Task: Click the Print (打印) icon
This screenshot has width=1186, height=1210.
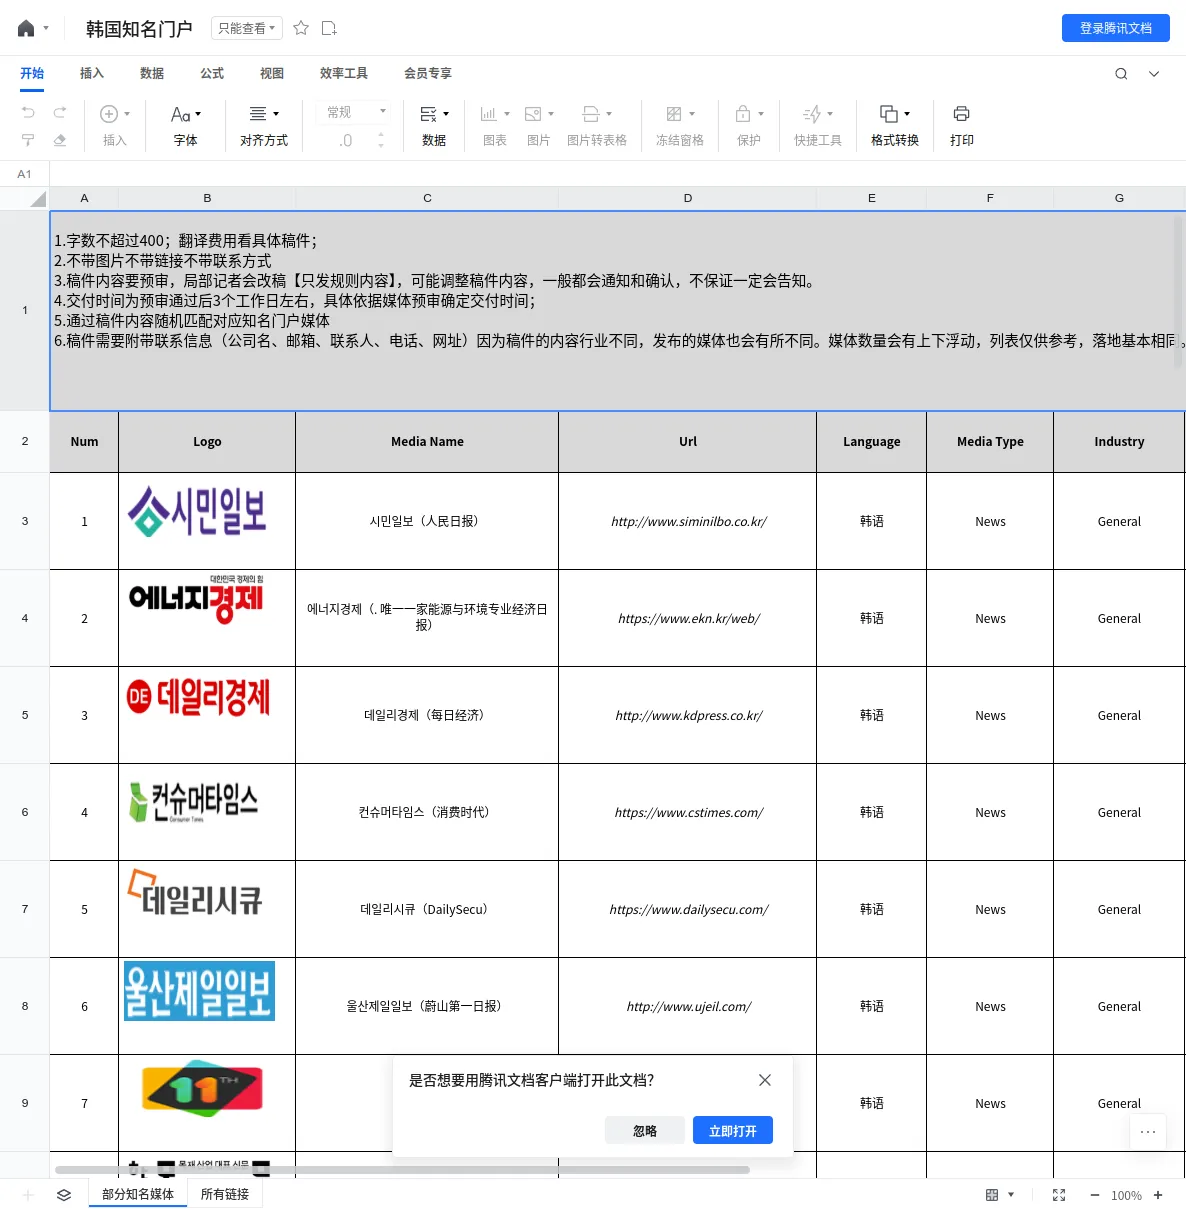Action: point(962,126)
